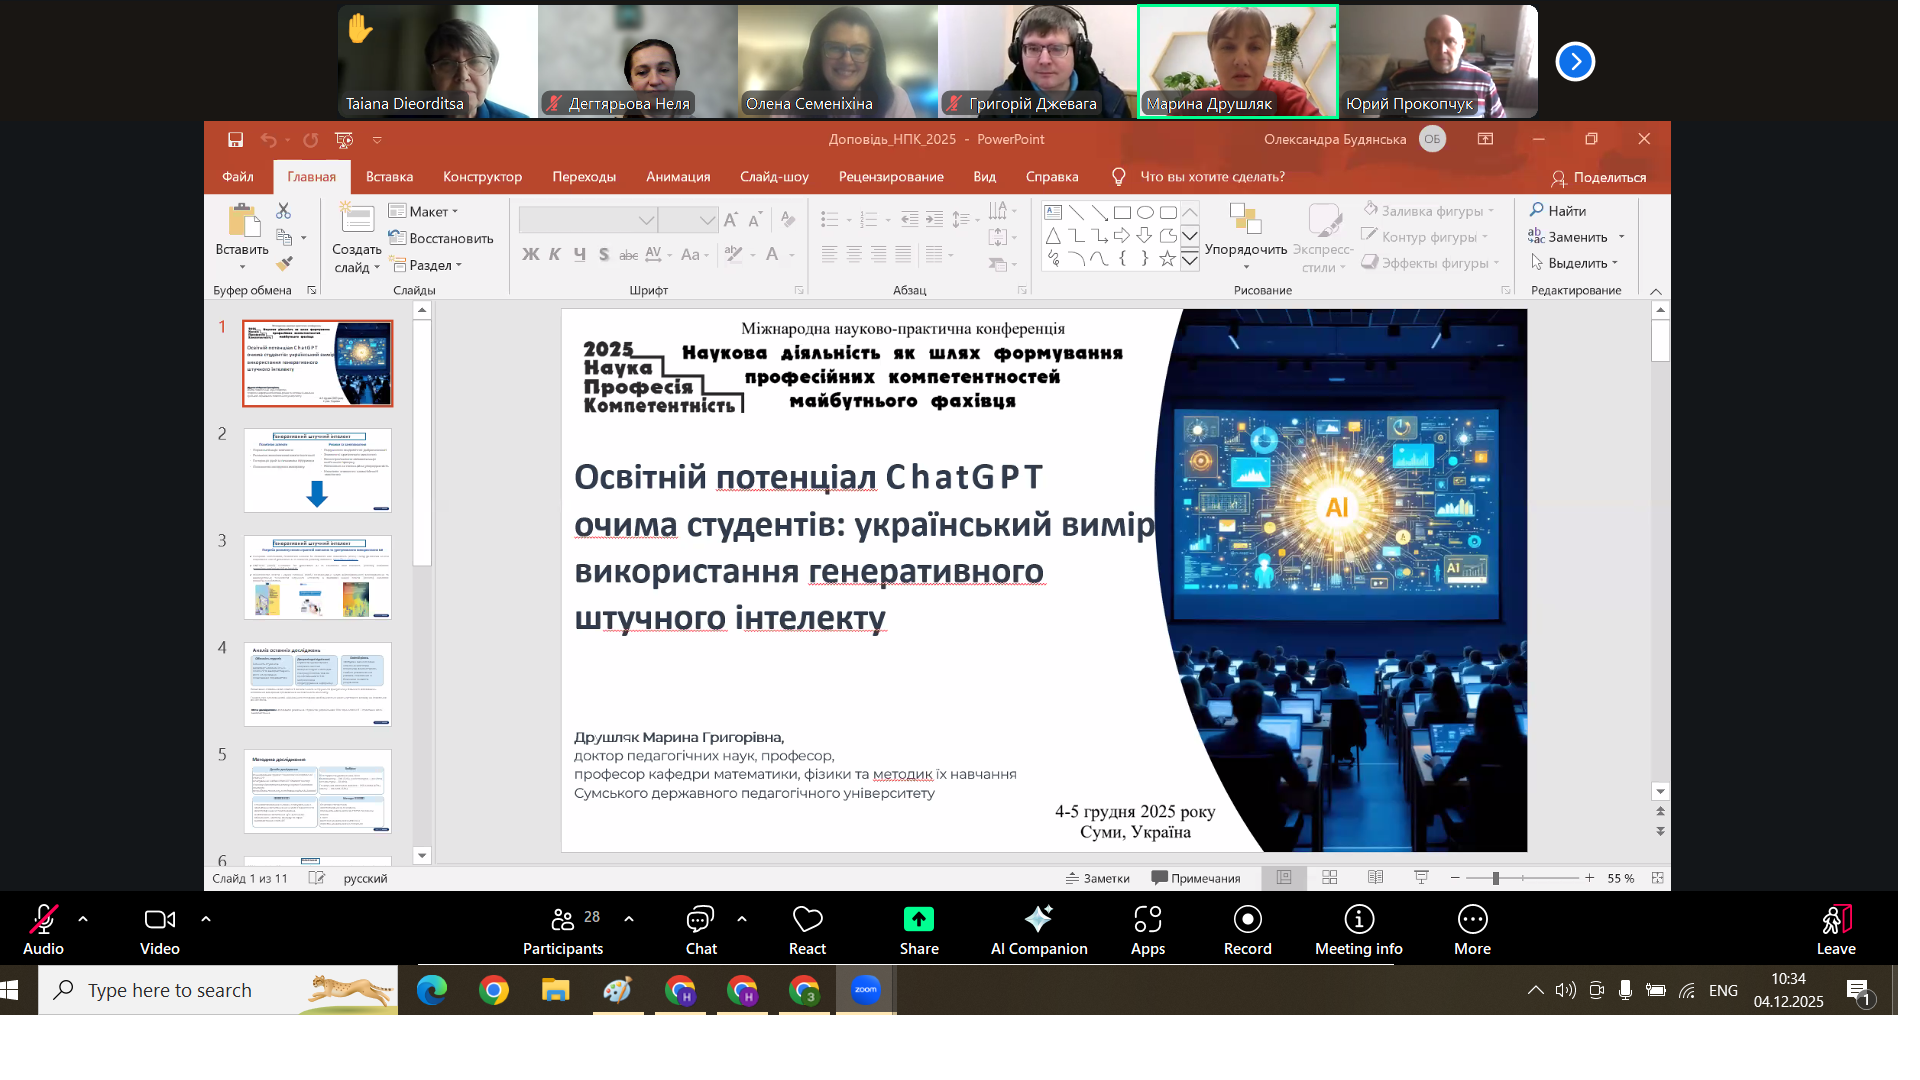The width and height of the screenshot is (1920, 1080).
Task: Toggle the Заметки notes pane
Action: (1098, 878)
